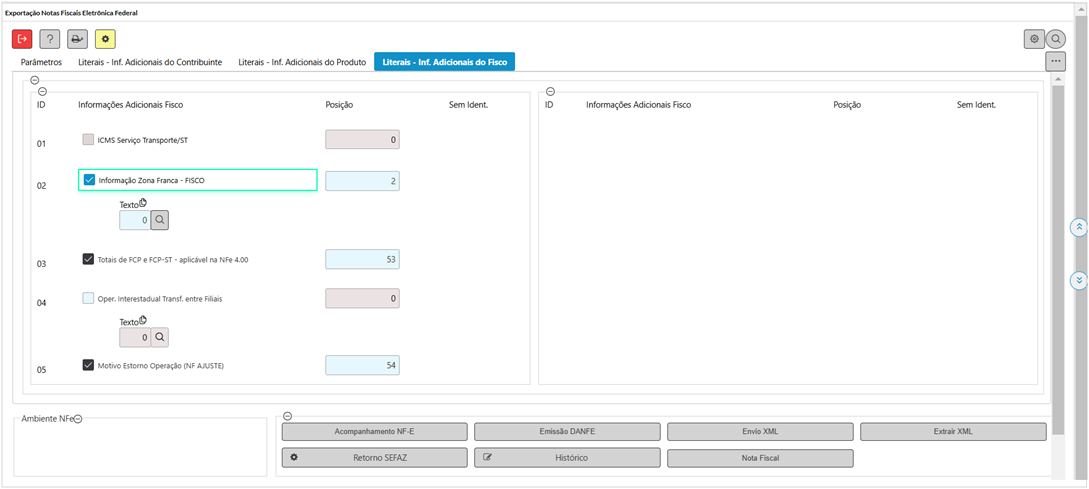Screen dimensions: 1089x489
Task: Click the printer icon in the toolbar
Action: [77, 39]
